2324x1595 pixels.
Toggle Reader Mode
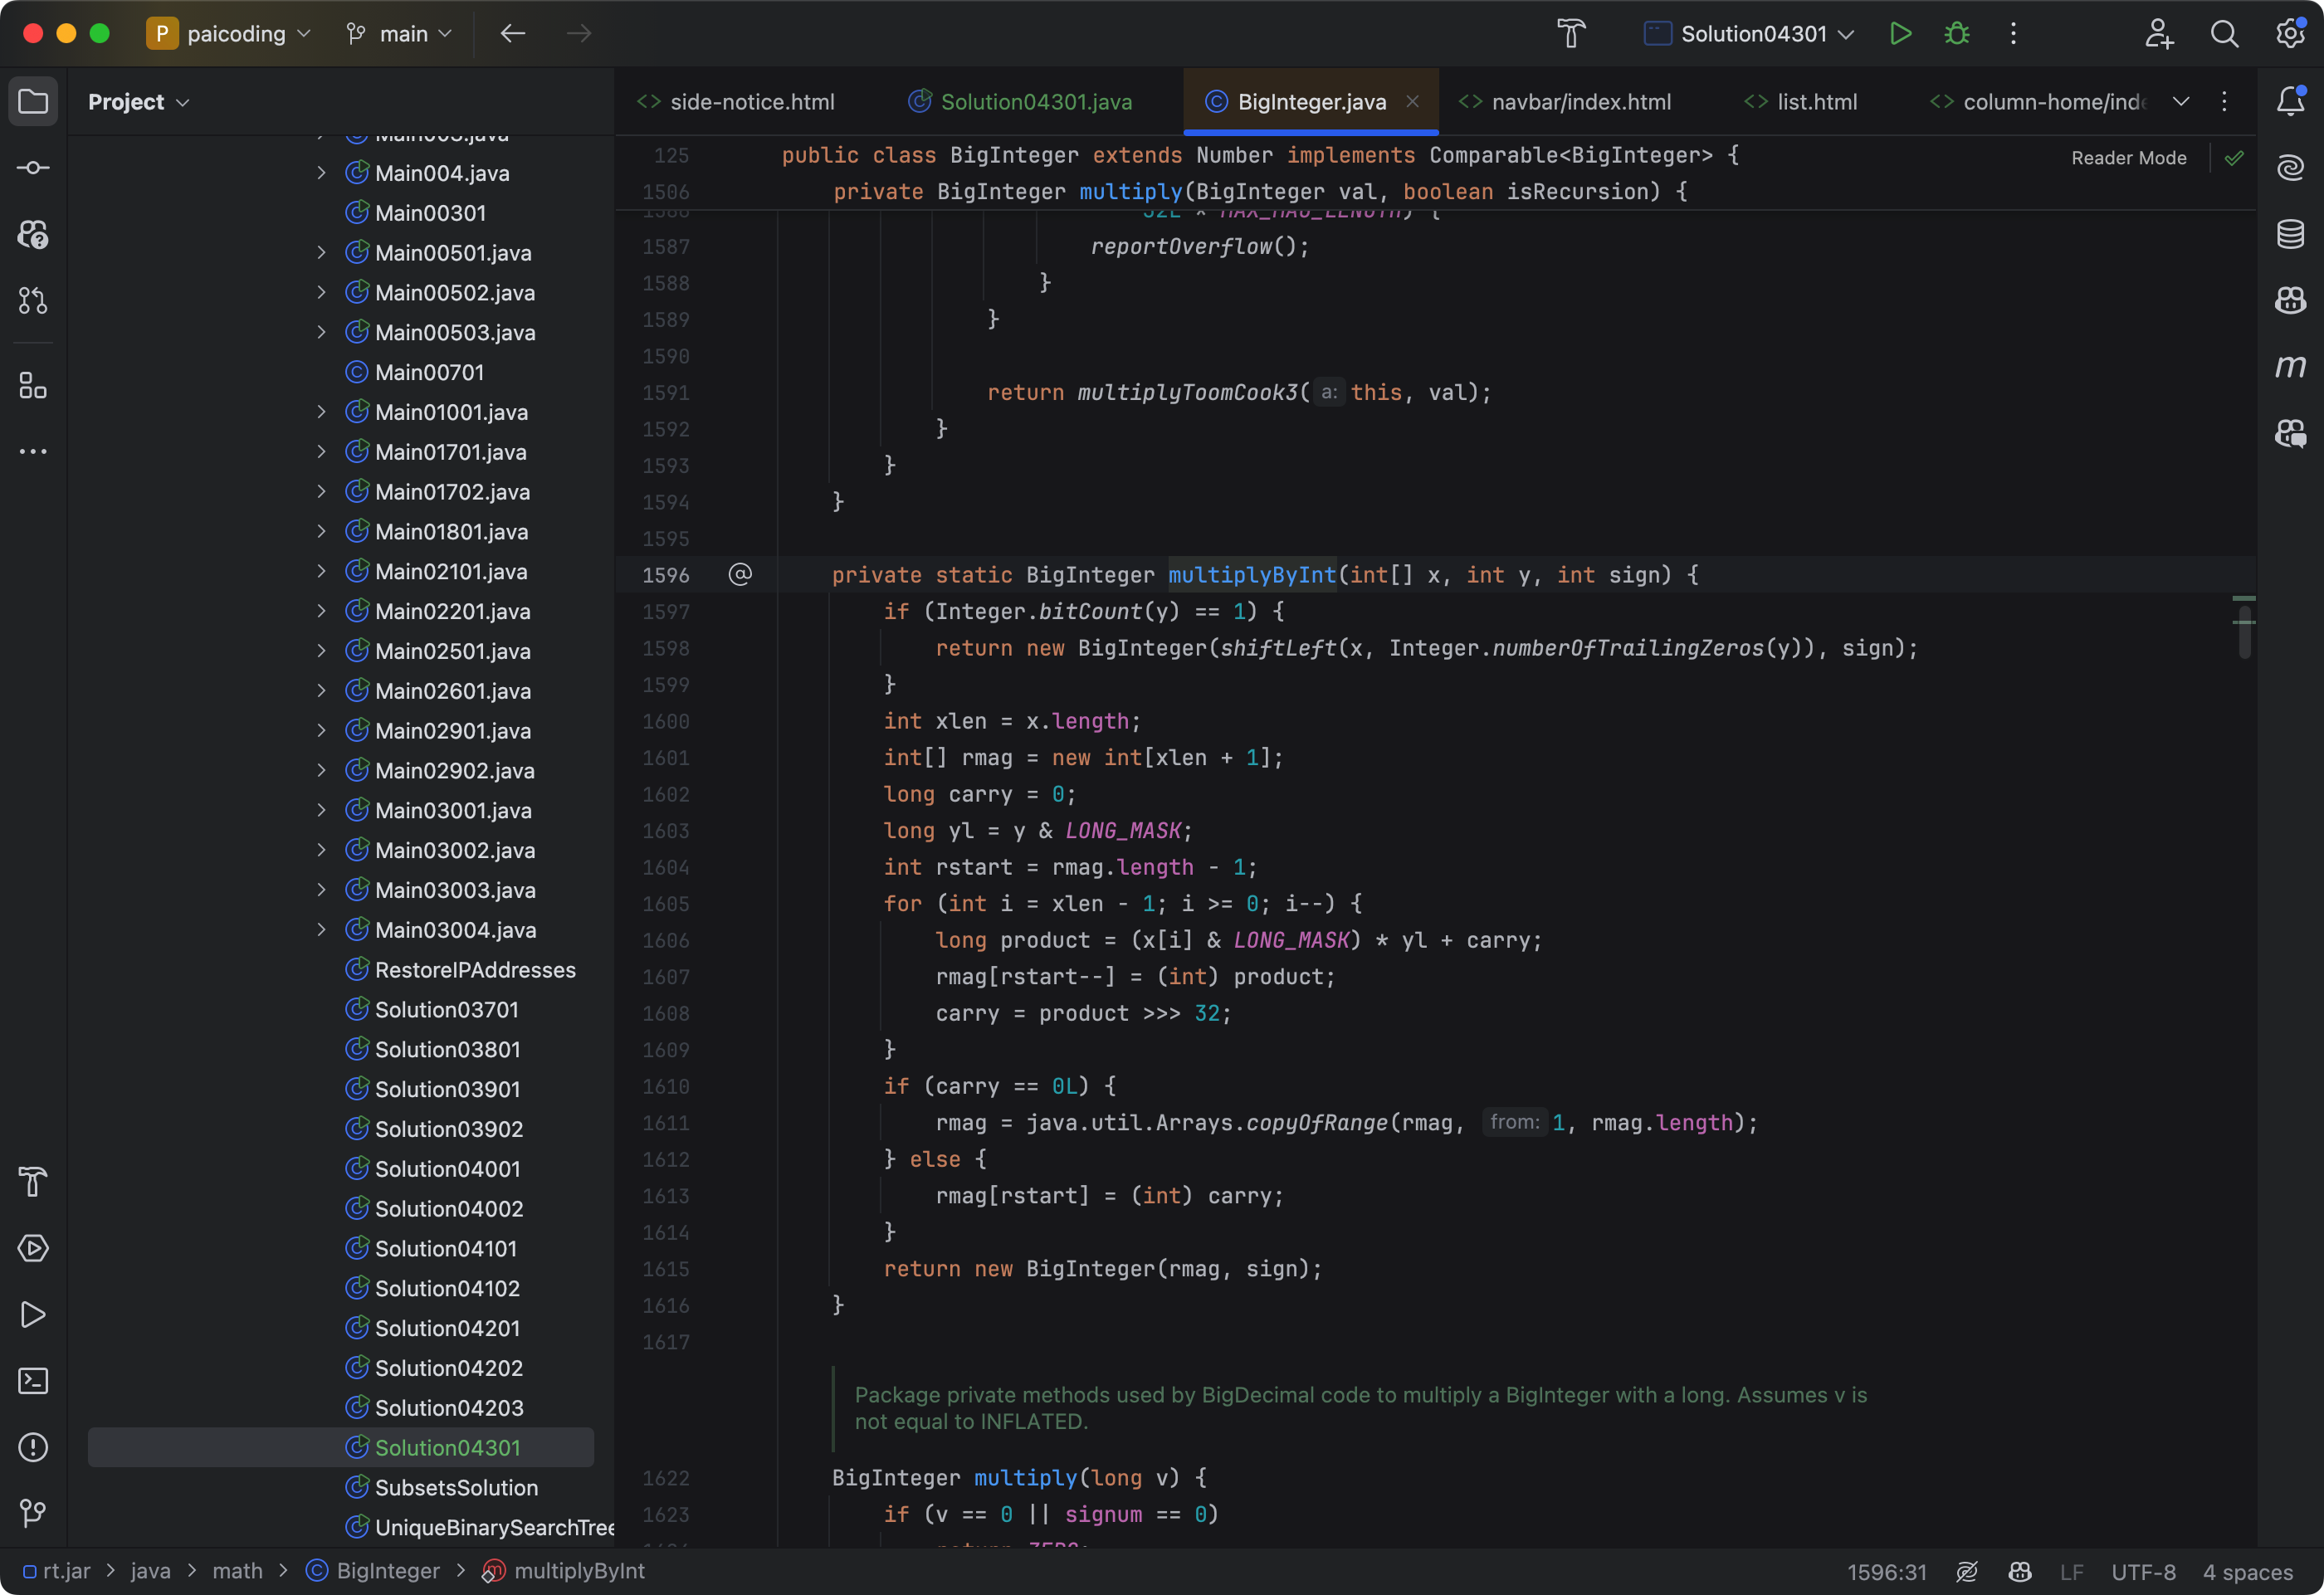click(x=2128, y=158)
